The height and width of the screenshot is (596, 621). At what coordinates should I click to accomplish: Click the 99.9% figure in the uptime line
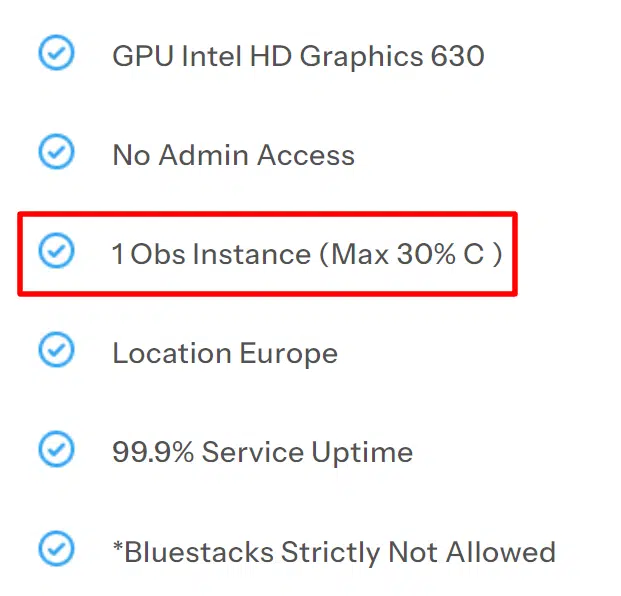(x=153, y=452)
